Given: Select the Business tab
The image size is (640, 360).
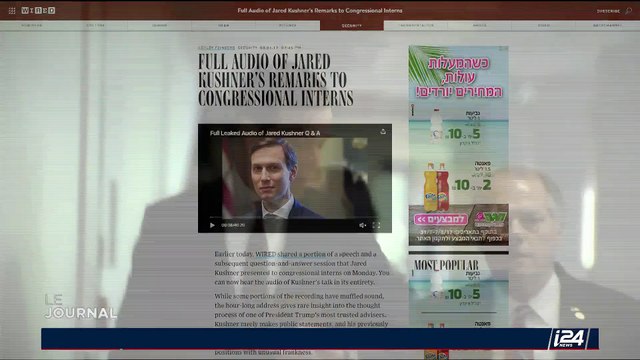Looking at the screenshot, I should (x=32, y=25).
